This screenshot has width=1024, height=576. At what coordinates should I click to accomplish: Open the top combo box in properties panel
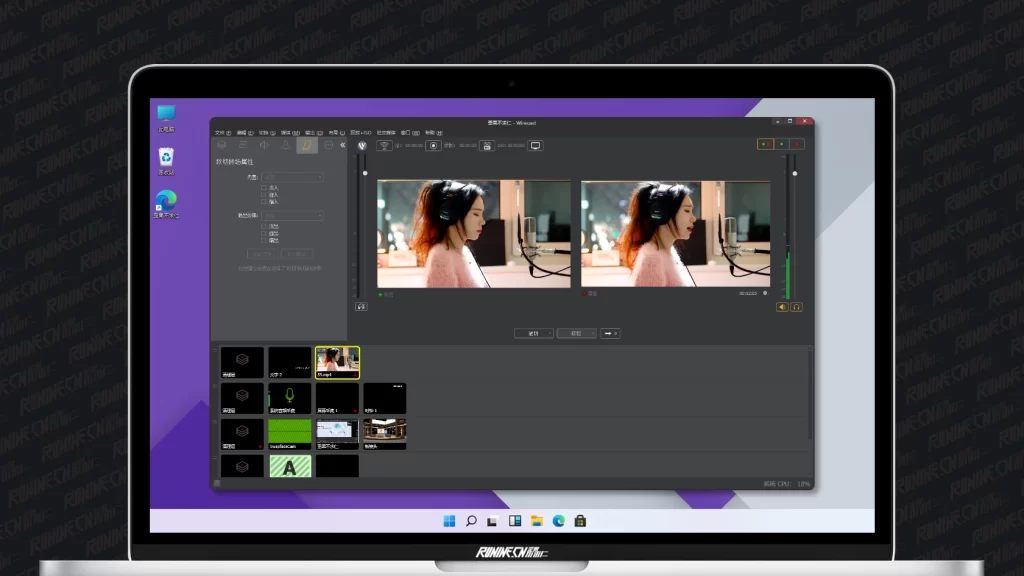pos(292,178)
